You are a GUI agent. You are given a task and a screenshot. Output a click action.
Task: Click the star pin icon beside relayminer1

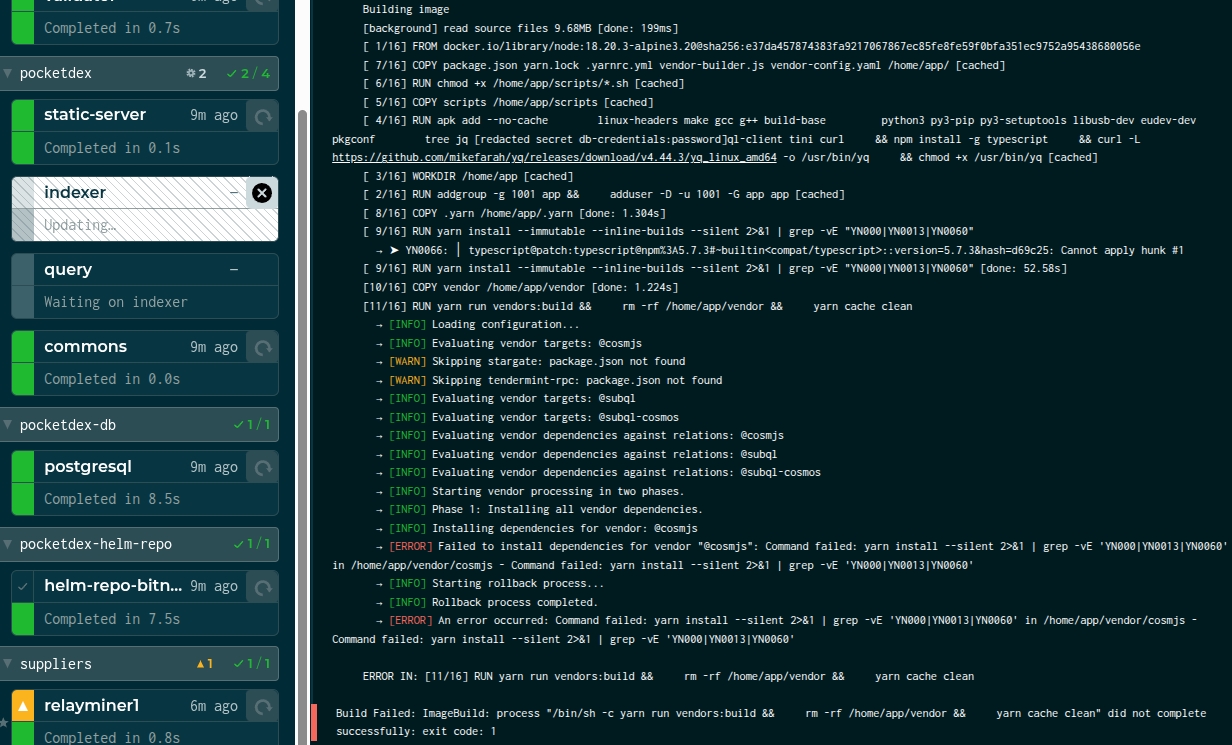[4, 722]
